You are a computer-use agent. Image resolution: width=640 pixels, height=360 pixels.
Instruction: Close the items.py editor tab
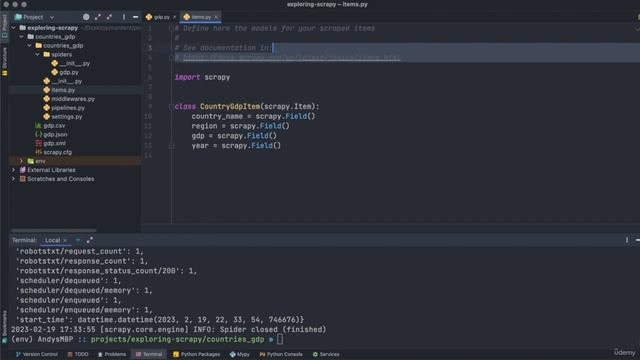coord(216,17)
